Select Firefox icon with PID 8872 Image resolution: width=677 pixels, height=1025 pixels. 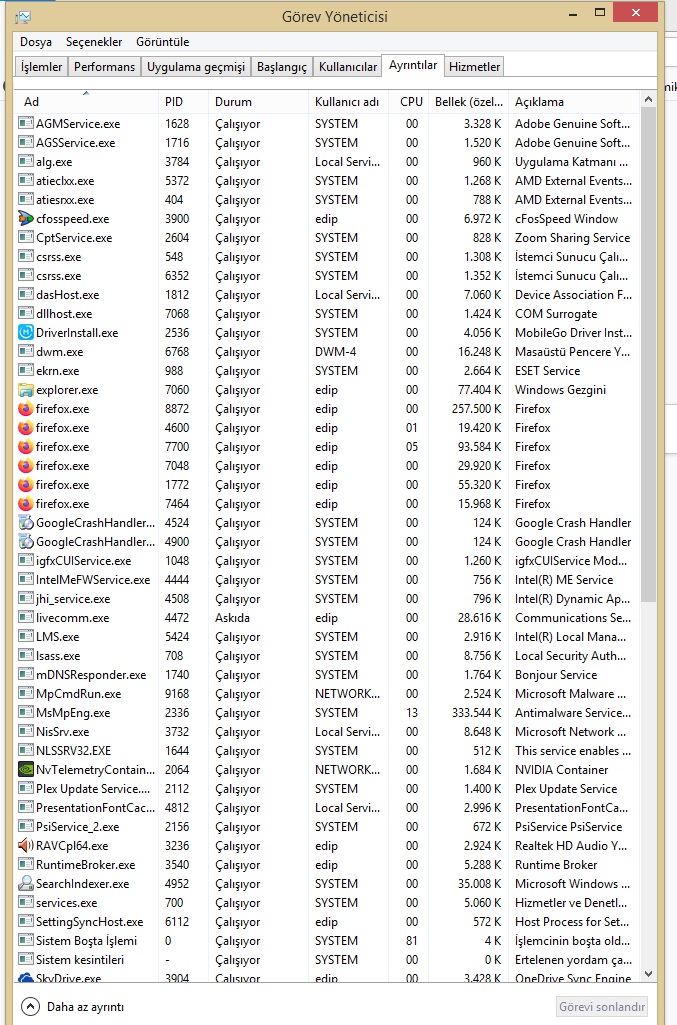26,409
